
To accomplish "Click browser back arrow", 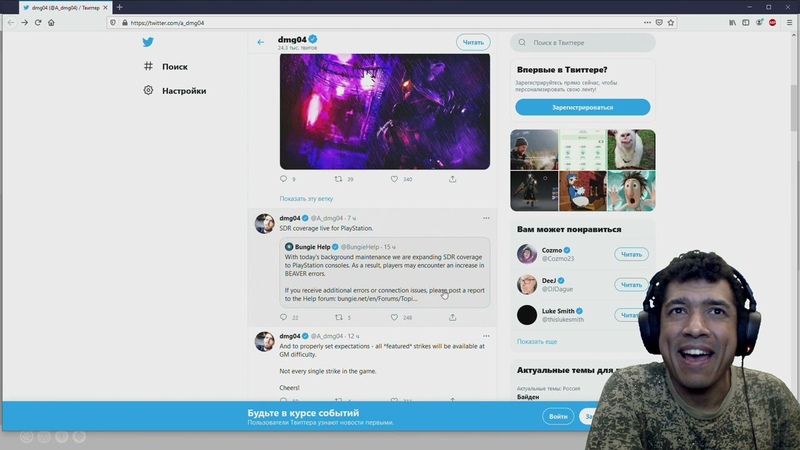I will click(x=11, y=22).
